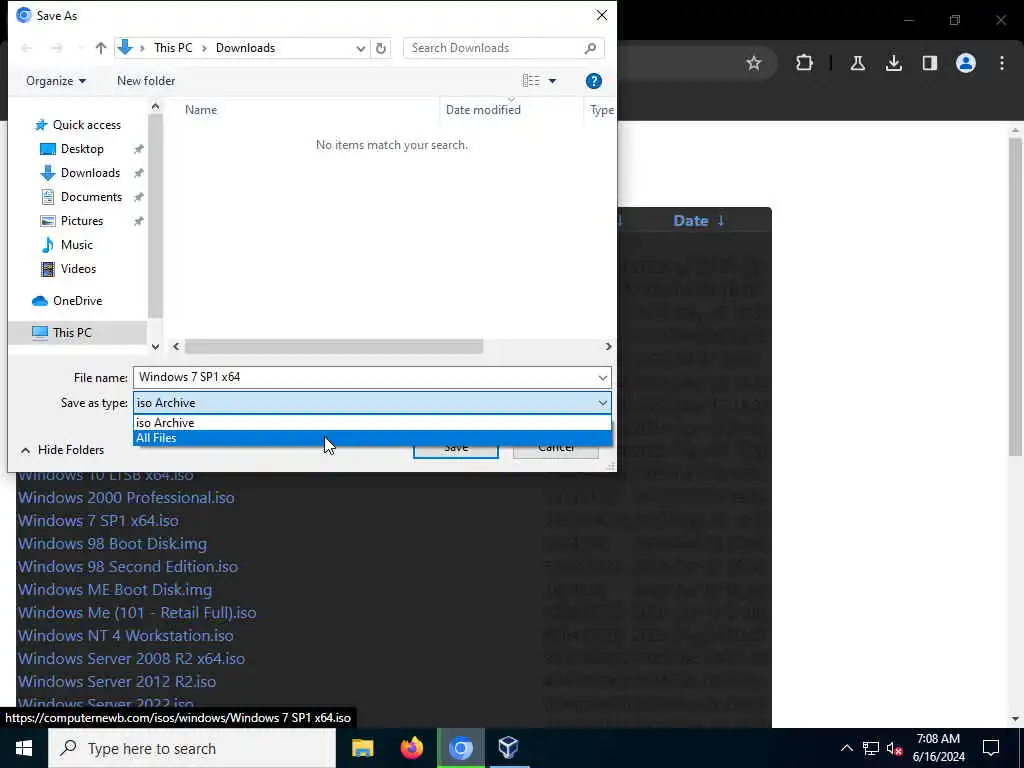The image size is (1024, 768).
Task: Close the Save As dialog
Action: tap(601, 15)
